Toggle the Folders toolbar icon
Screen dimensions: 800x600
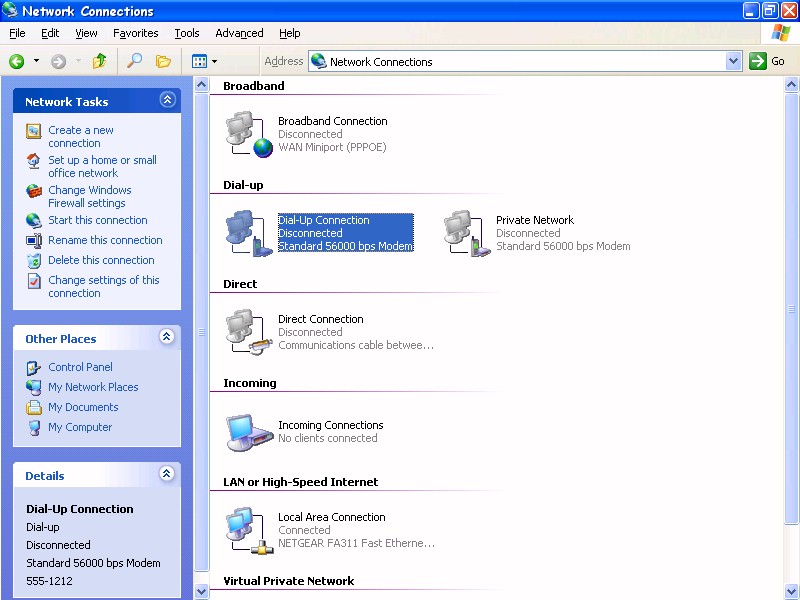(163, 62)
